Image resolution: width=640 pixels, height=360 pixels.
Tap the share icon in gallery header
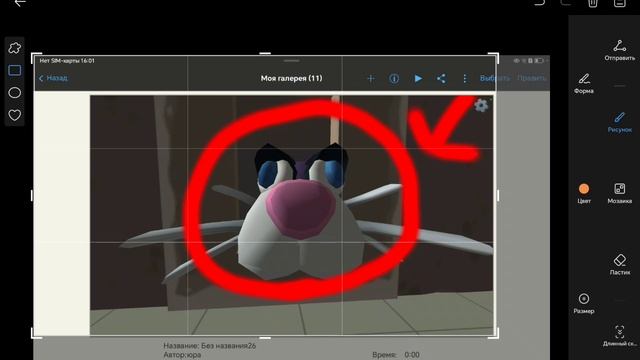pyautogui.click(x=441, y=78)
